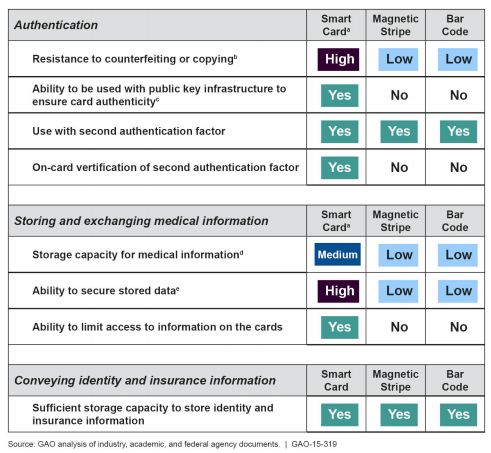Image resolution: width=491 pixels, height=453 pixels.
Task: Click Bar Code Yes for second authentication factor
Action: (458, 131)
